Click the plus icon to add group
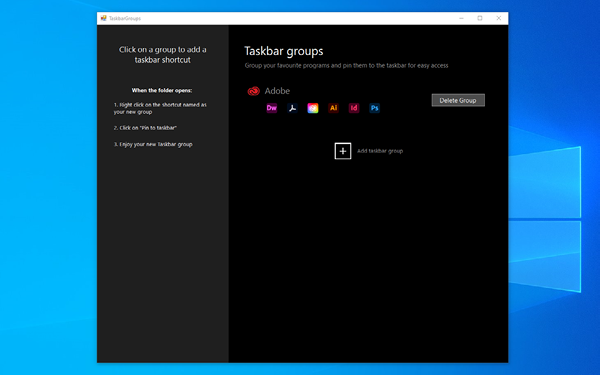 (343, 151)
